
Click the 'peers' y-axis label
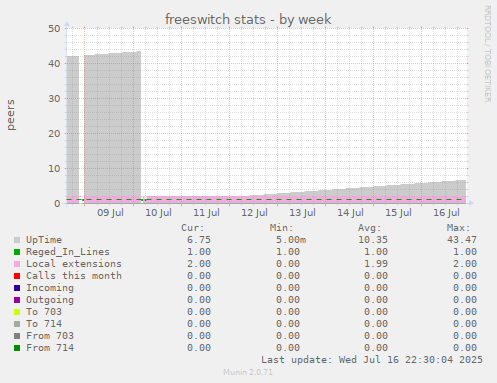click(x=11, y=115)
